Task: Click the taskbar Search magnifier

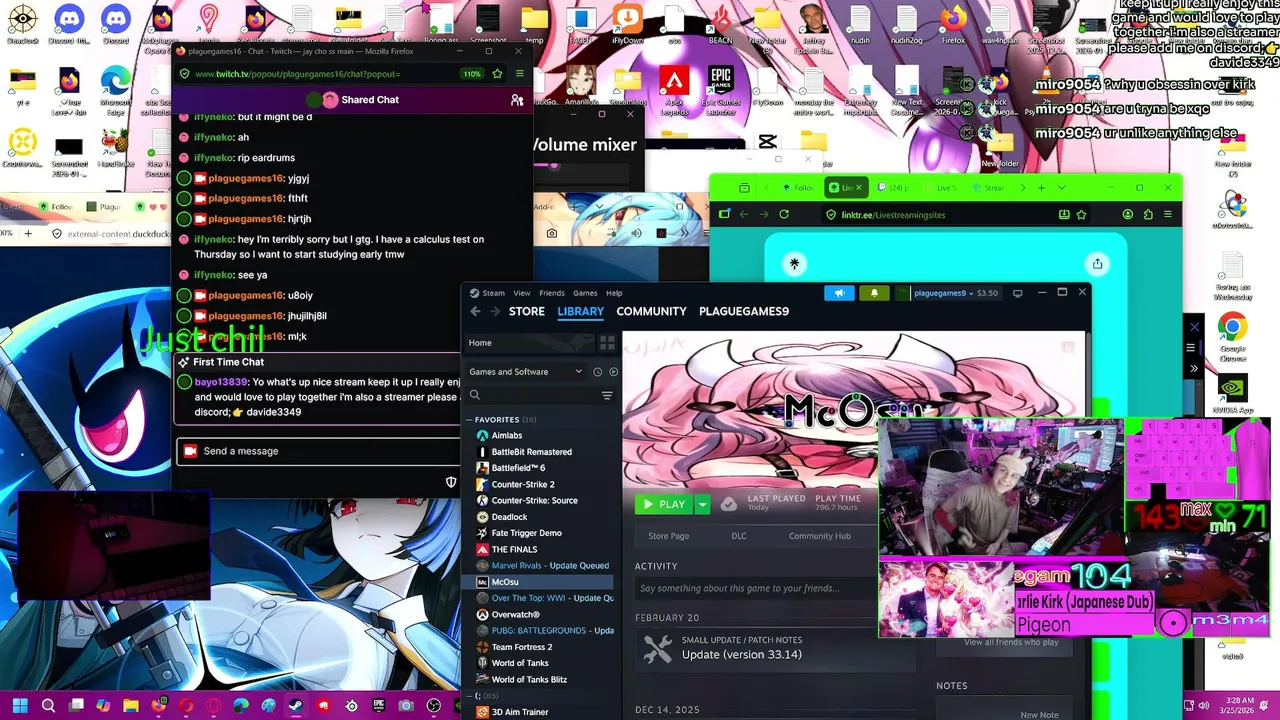Action: click(x=48, y=705)
